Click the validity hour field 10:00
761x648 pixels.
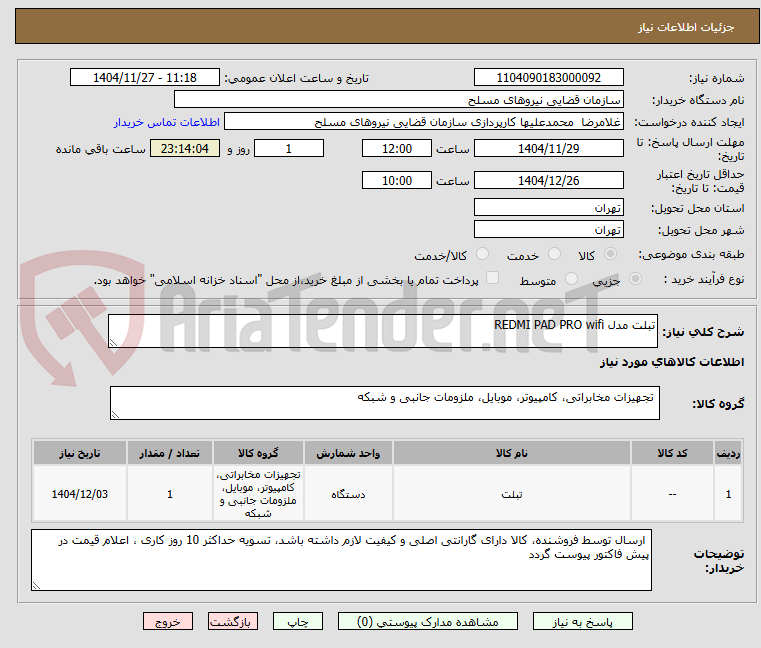(x=397, y=180)
